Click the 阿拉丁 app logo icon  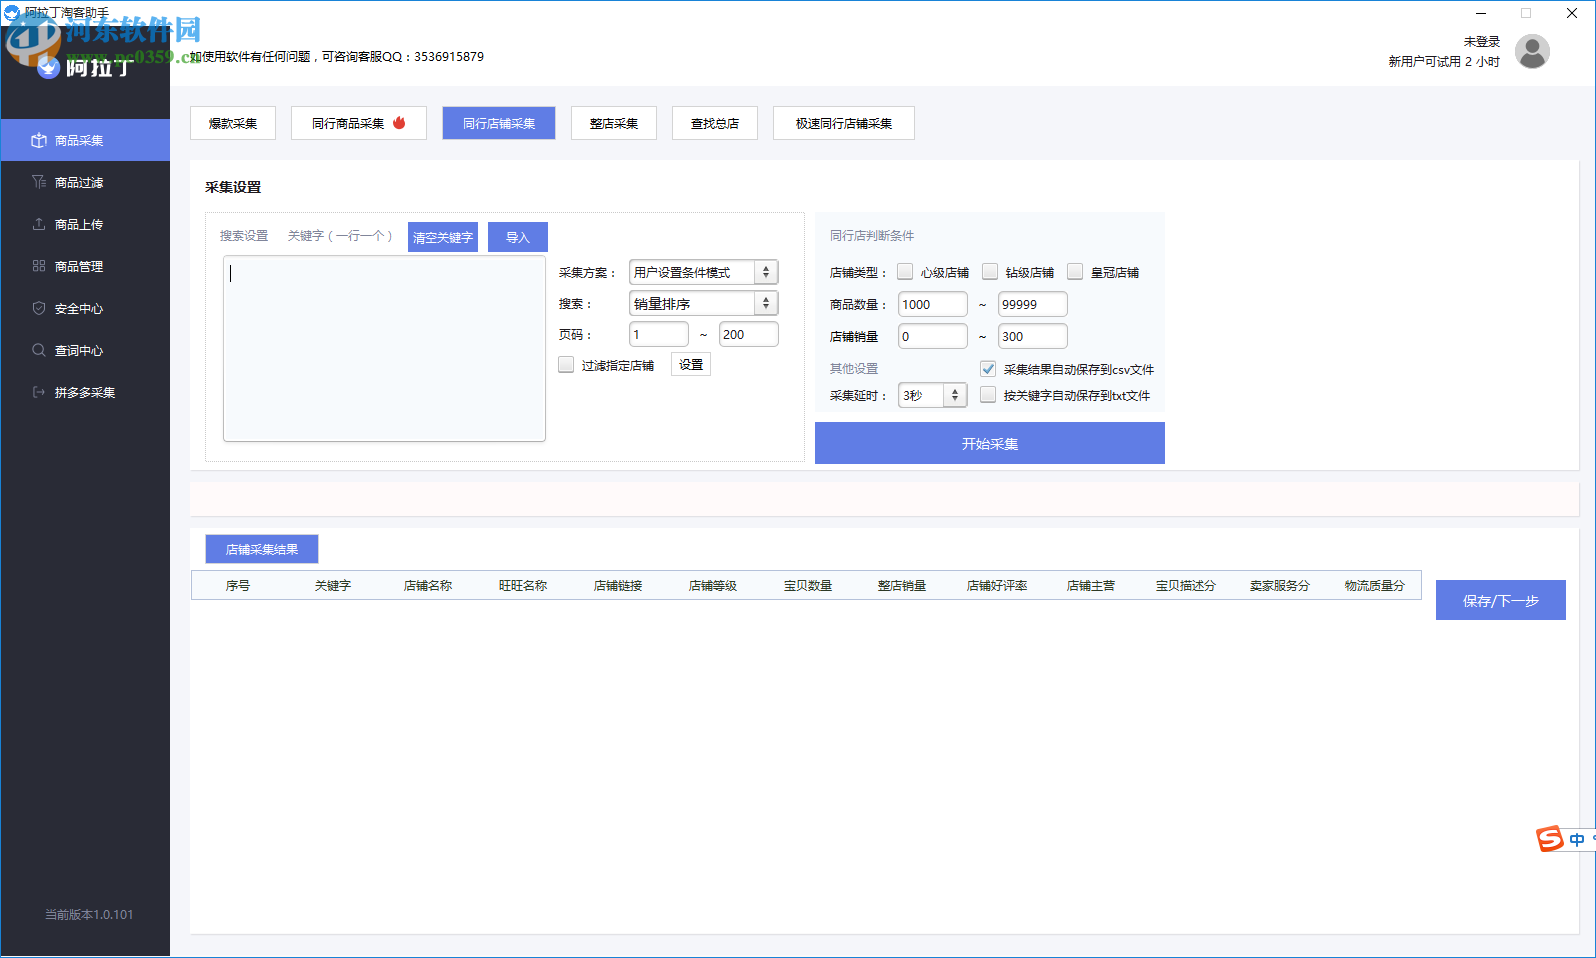(48, 68)
